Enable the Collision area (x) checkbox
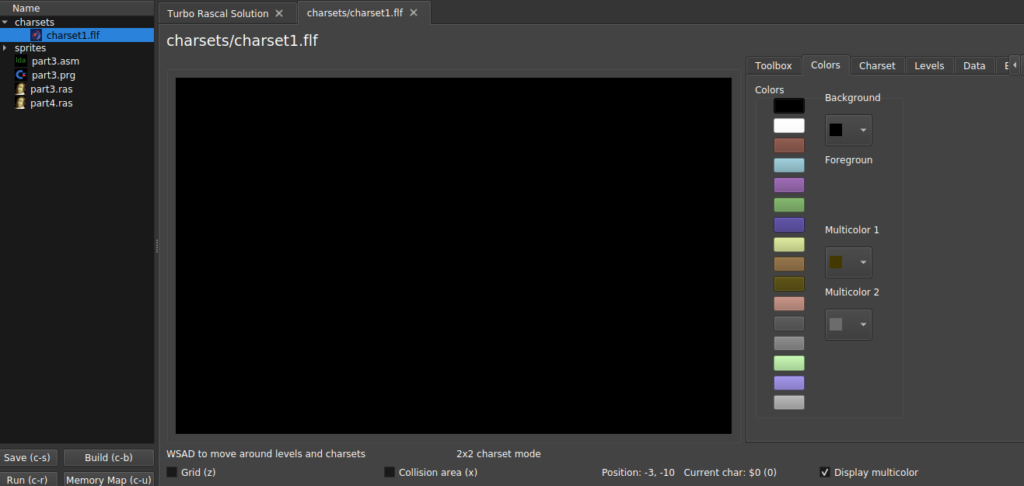1024x486 pixels. tap(389, 472)
